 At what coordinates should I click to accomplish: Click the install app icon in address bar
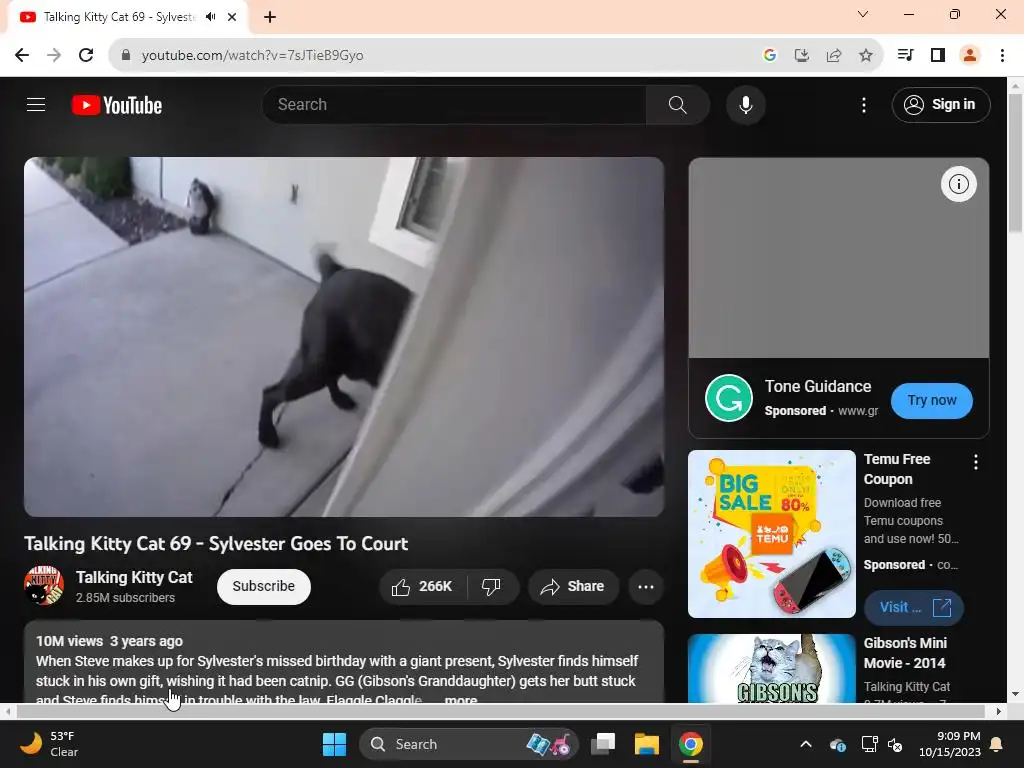pos(801,55)
